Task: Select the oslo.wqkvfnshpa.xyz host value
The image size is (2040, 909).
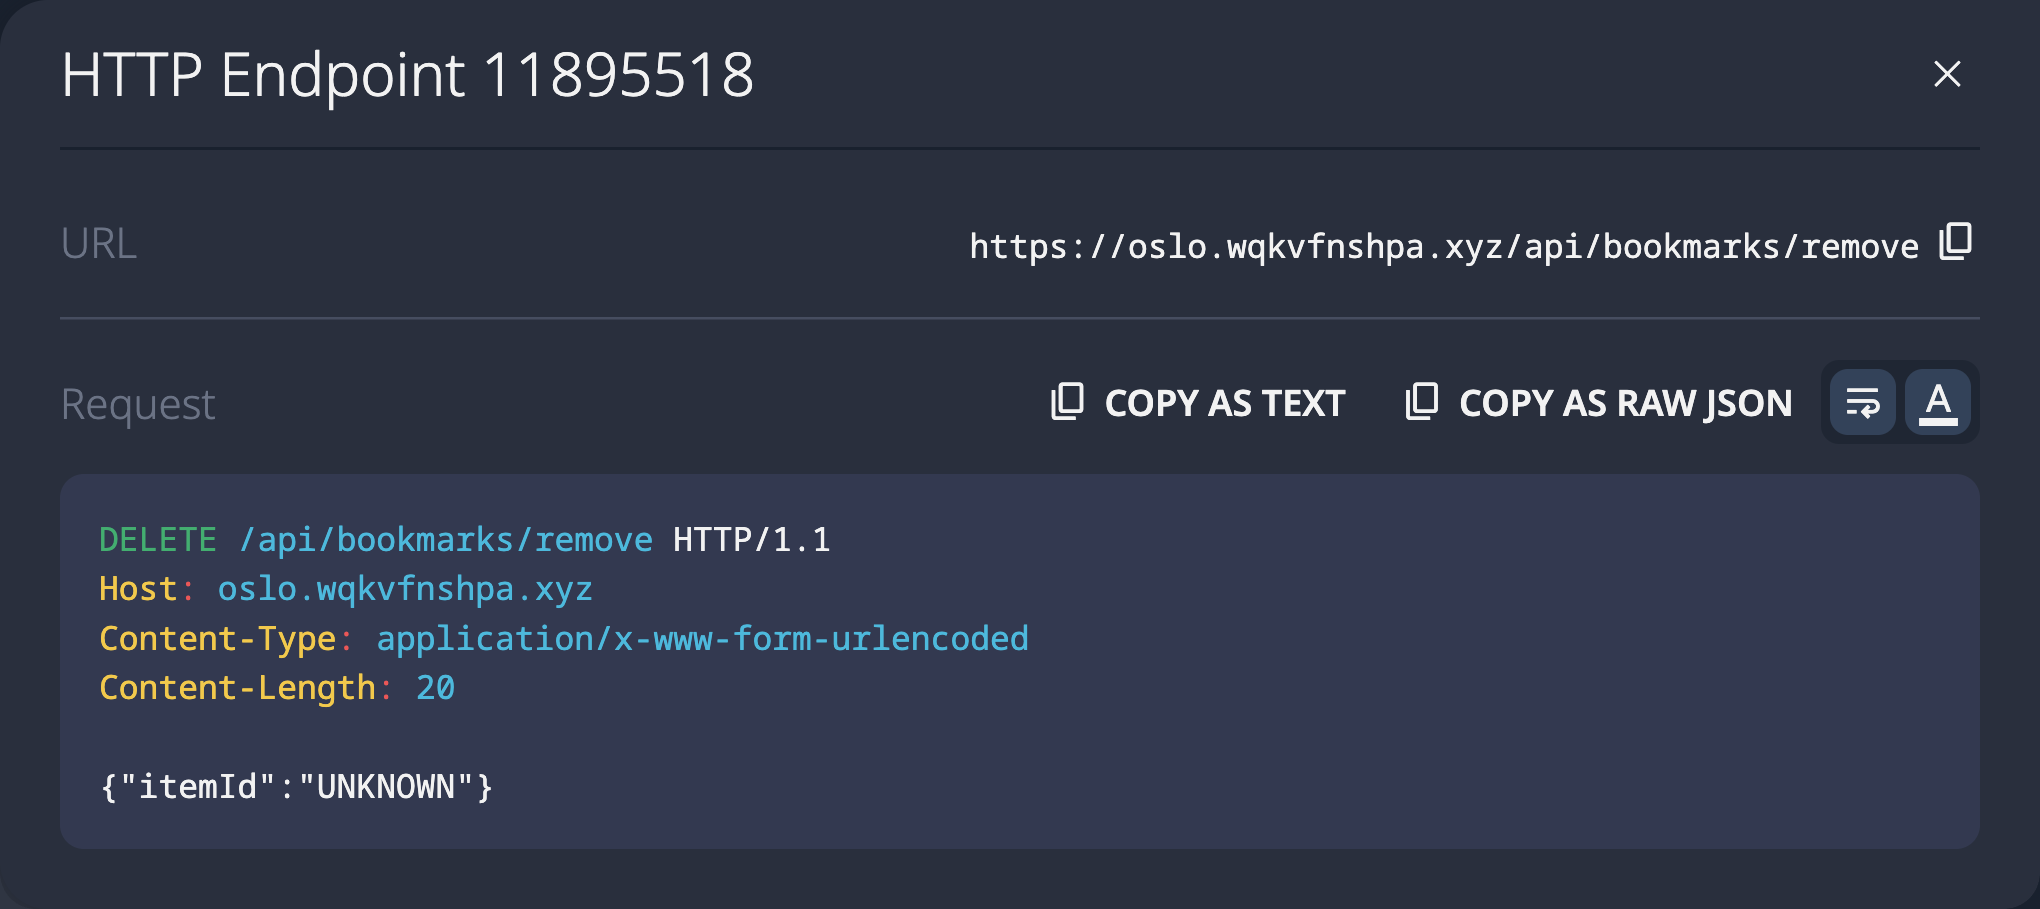Action: pos(404,588)
